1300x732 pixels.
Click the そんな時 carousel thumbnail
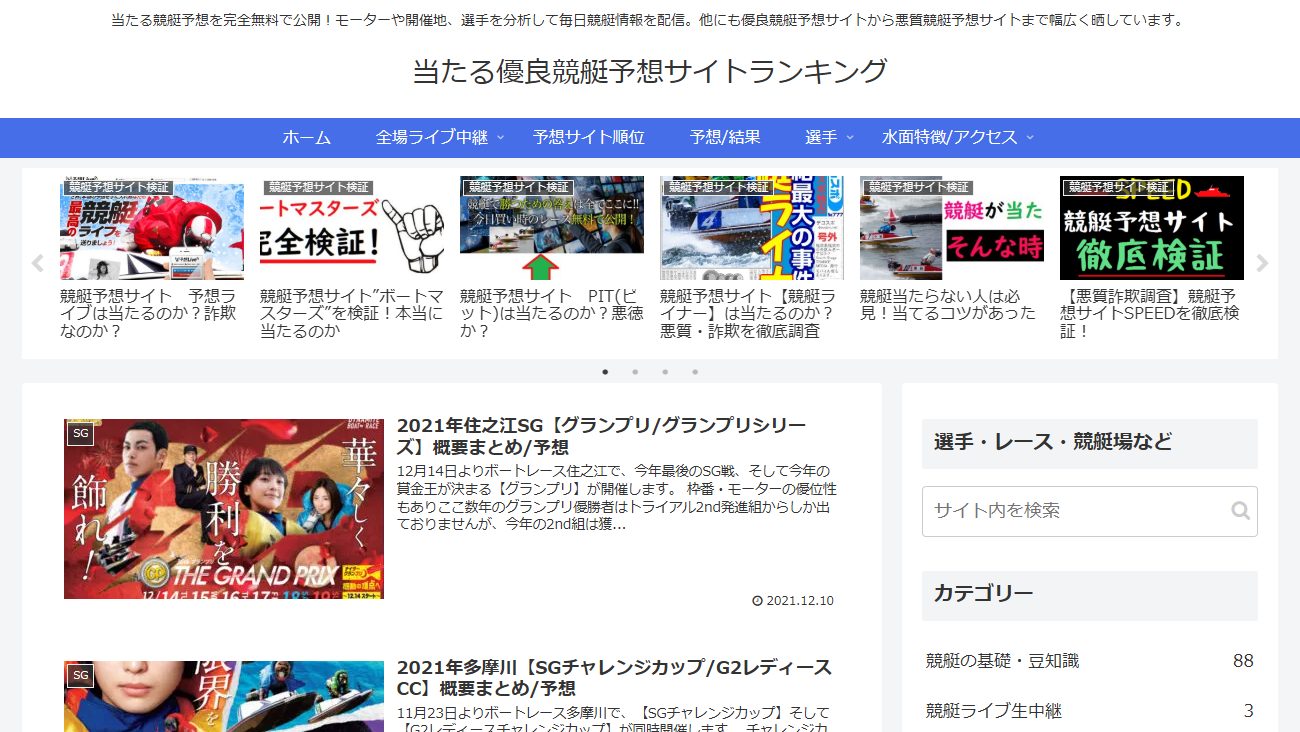952,228
